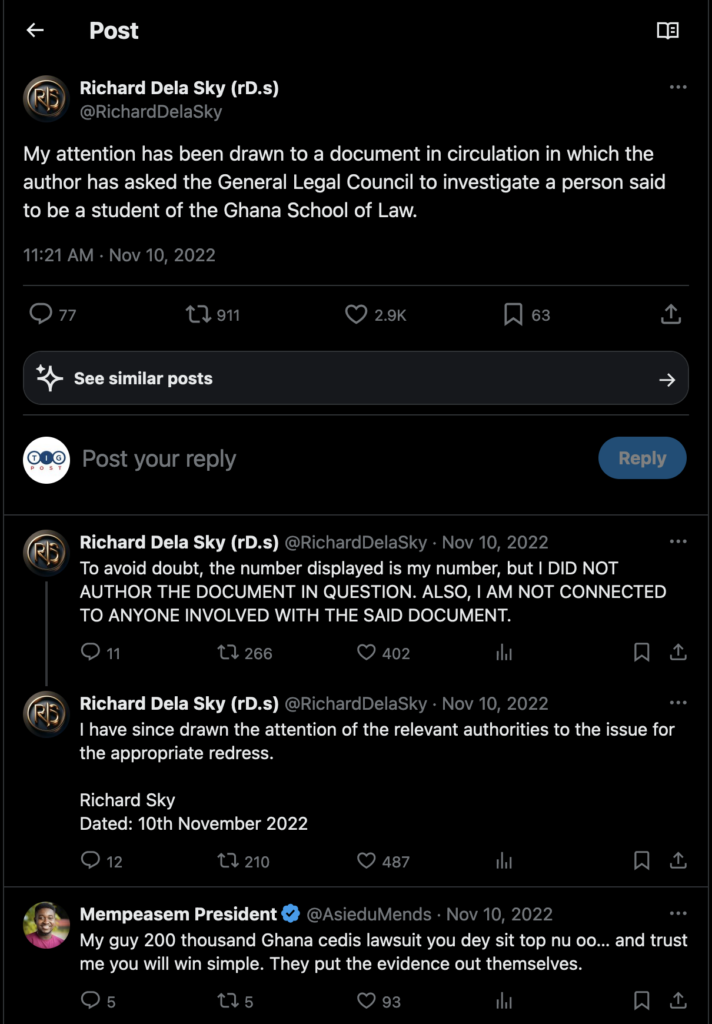View analytics of reply with 266 reposts

tap(504, 652)
